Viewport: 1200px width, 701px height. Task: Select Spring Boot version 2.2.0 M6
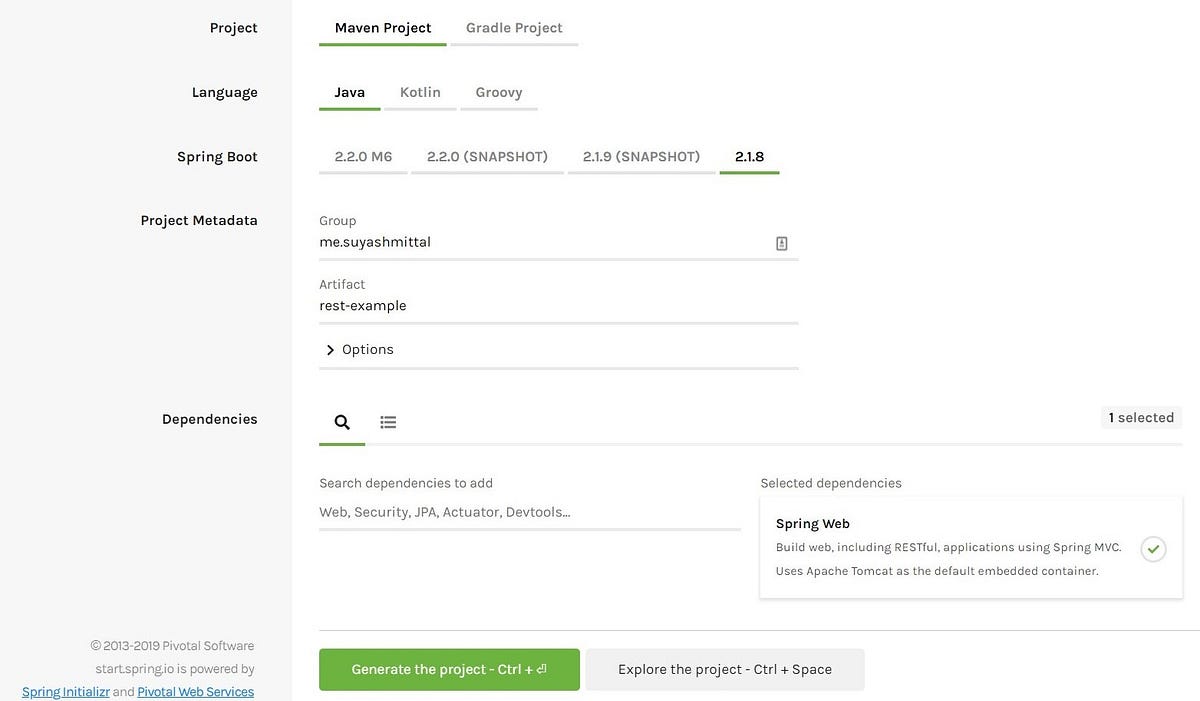click(x=363, y=156)
